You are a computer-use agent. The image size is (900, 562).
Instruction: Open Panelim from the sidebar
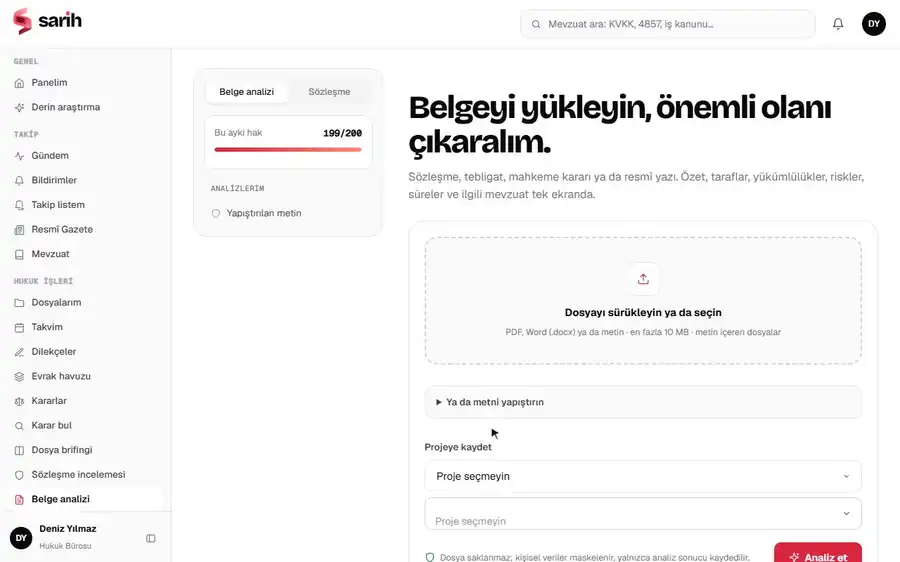(x=86, y=83)
